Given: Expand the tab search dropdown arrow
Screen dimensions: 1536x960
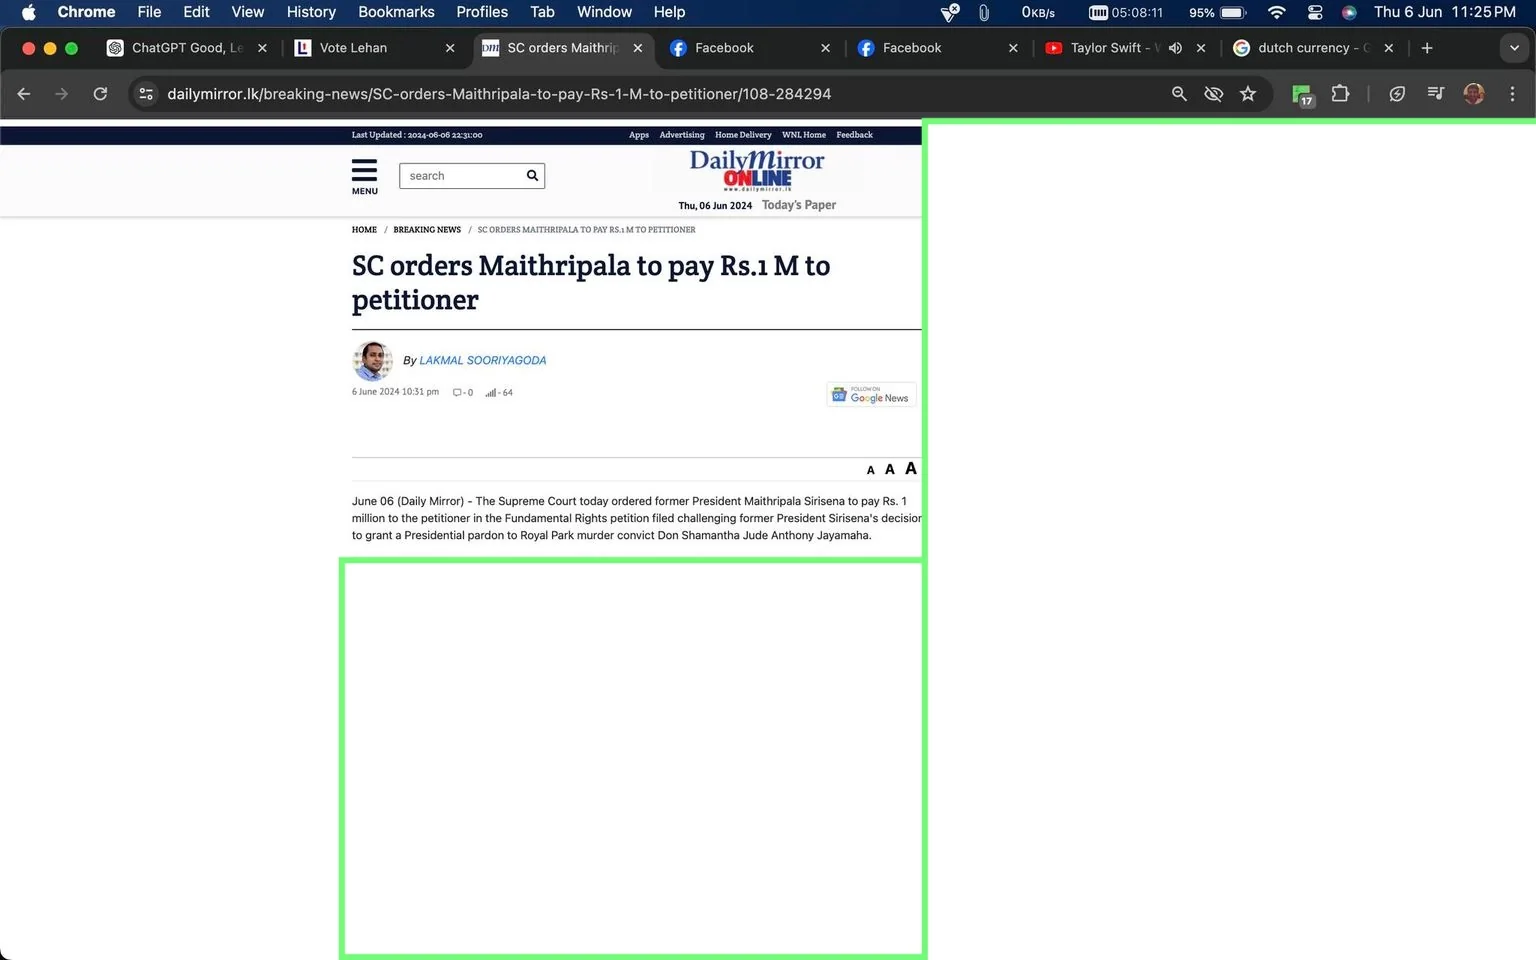Looking at the screenshot, I should click(x=1514, y=48).
